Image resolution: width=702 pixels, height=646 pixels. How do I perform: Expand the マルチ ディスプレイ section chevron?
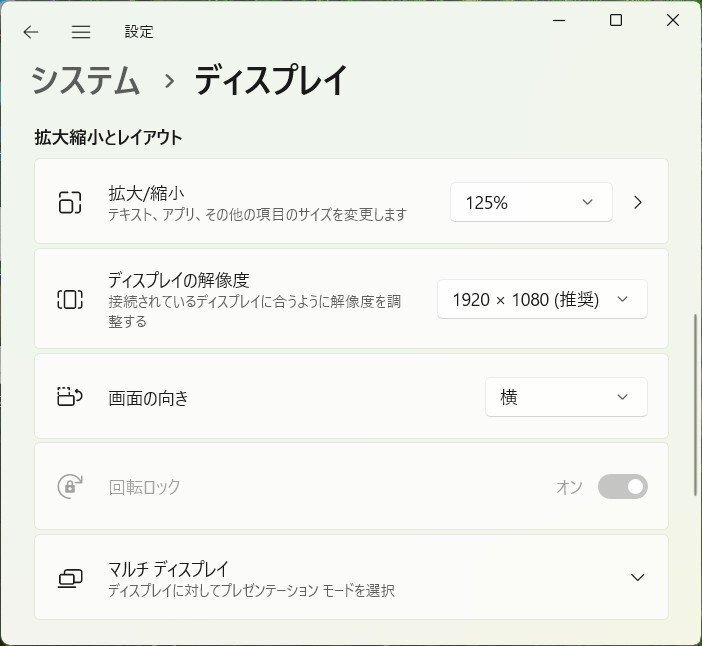click(x=638, y=577)
